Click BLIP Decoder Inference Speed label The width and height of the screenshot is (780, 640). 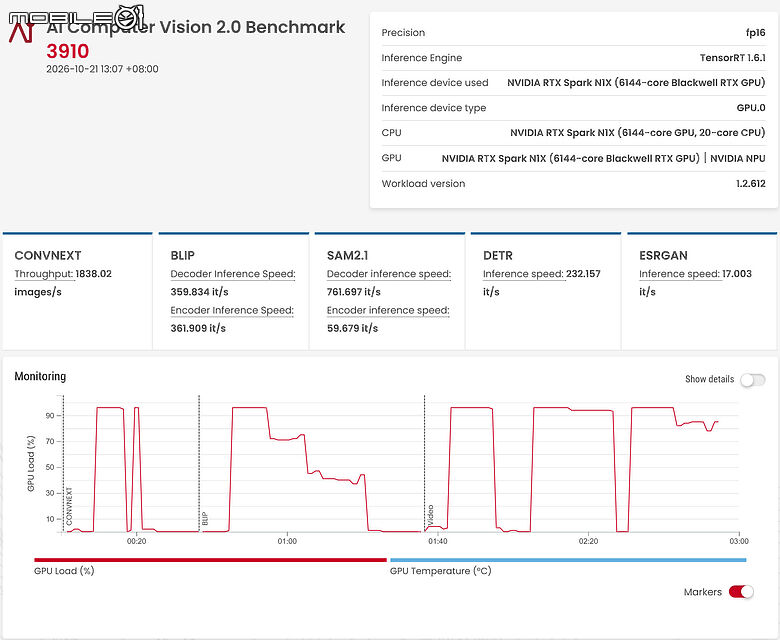(x=233, y=274)
